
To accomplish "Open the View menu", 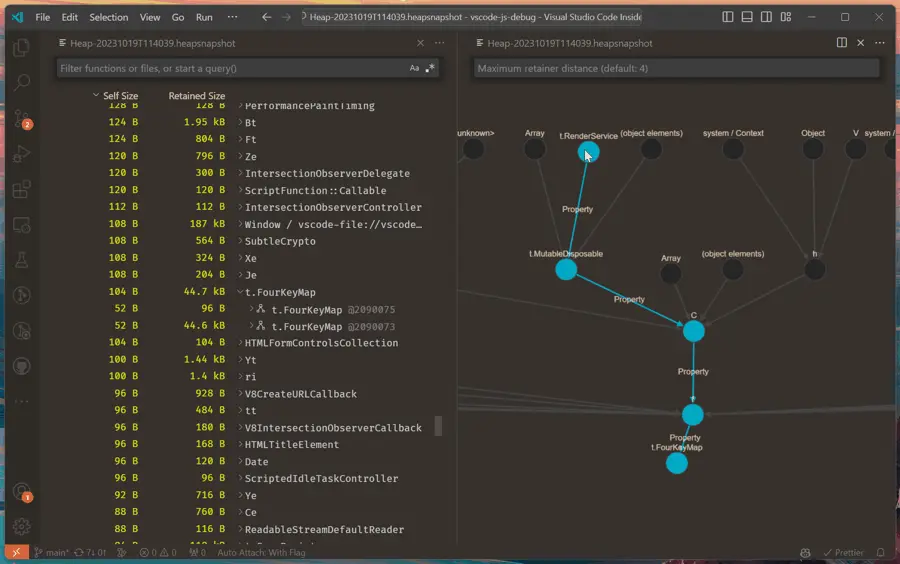I will (x=150, y=17).
